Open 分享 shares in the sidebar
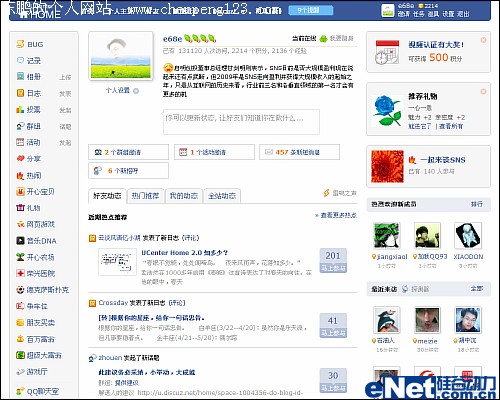Viewport: 500px width, 400px height. pos(33,159)
